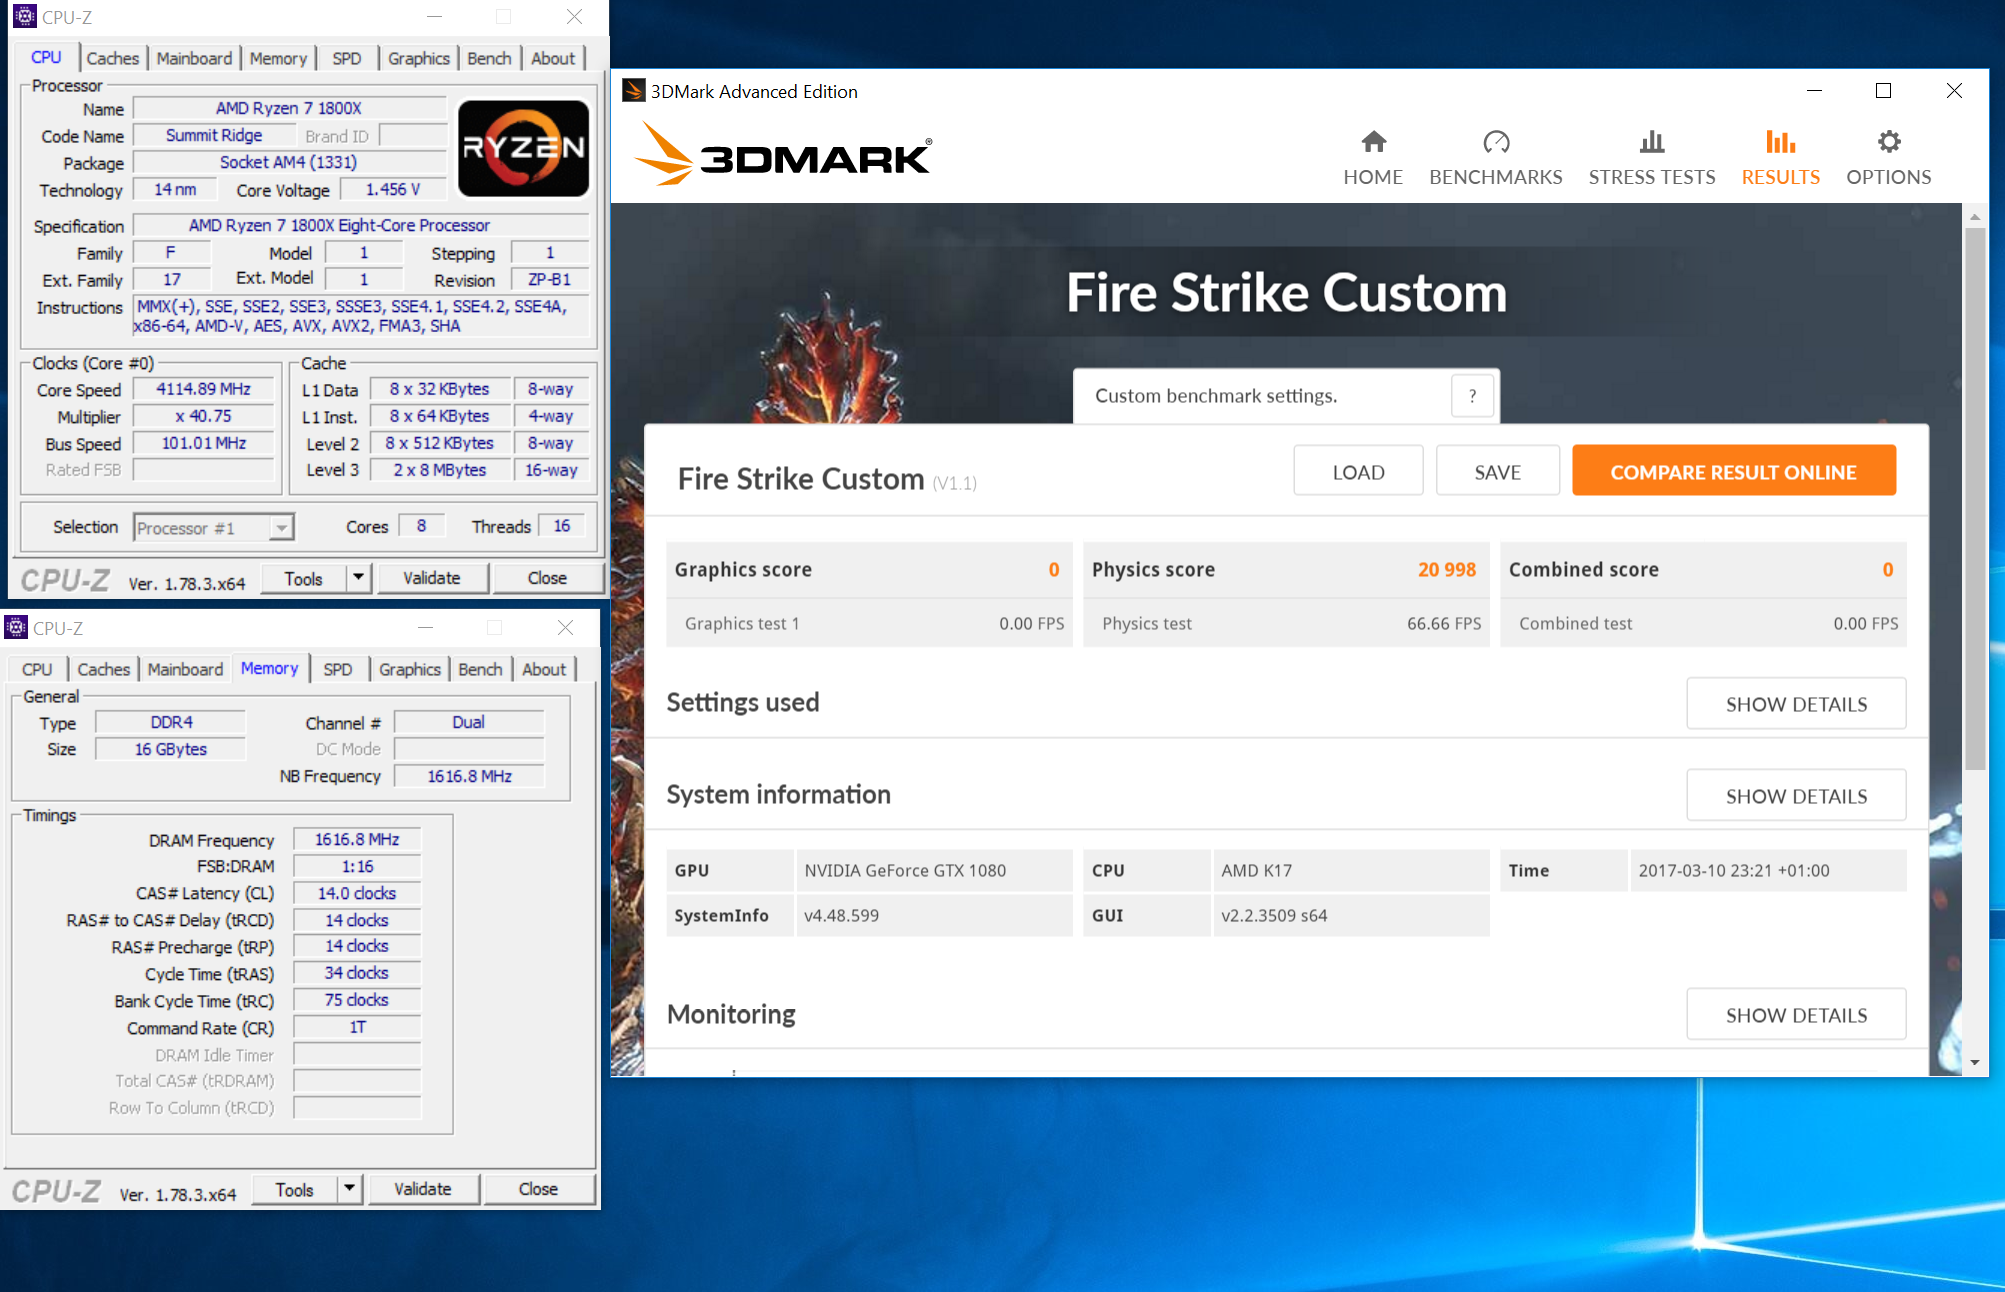Click the 3DMark scrollbar down arrow
Viewport: 2005px width, 1292px height.
click(x=1974, y=1062)
